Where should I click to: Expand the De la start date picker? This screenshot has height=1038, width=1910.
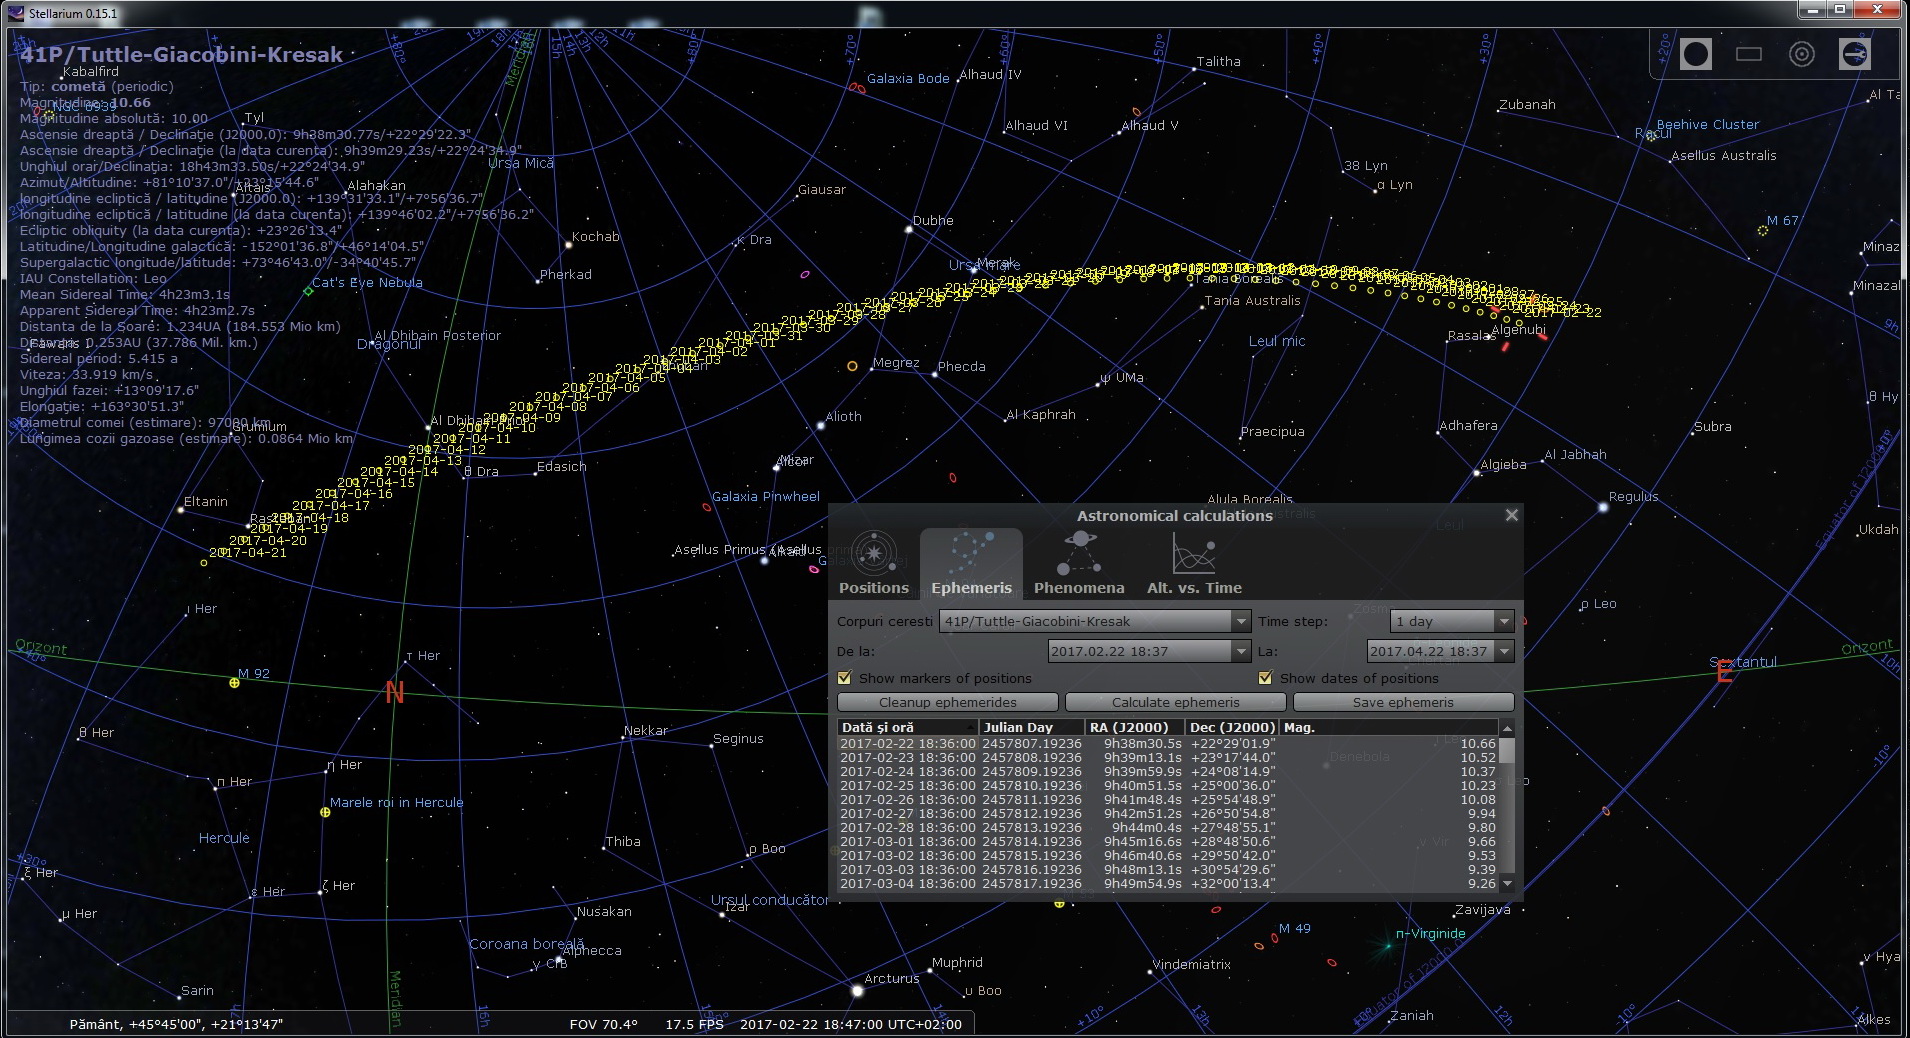[x=1241, y=651]
